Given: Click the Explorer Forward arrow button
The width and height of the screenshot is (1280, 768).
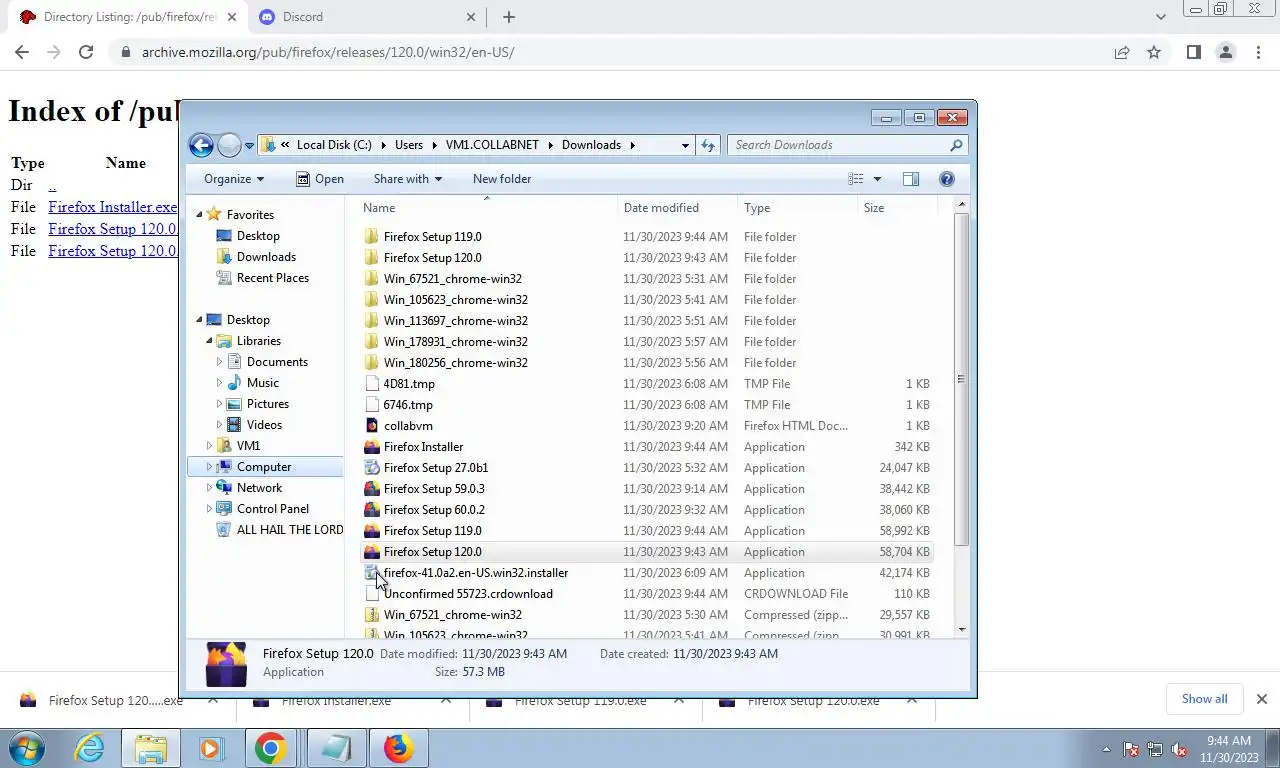Looking at the screenshot, I should (229, 145).
